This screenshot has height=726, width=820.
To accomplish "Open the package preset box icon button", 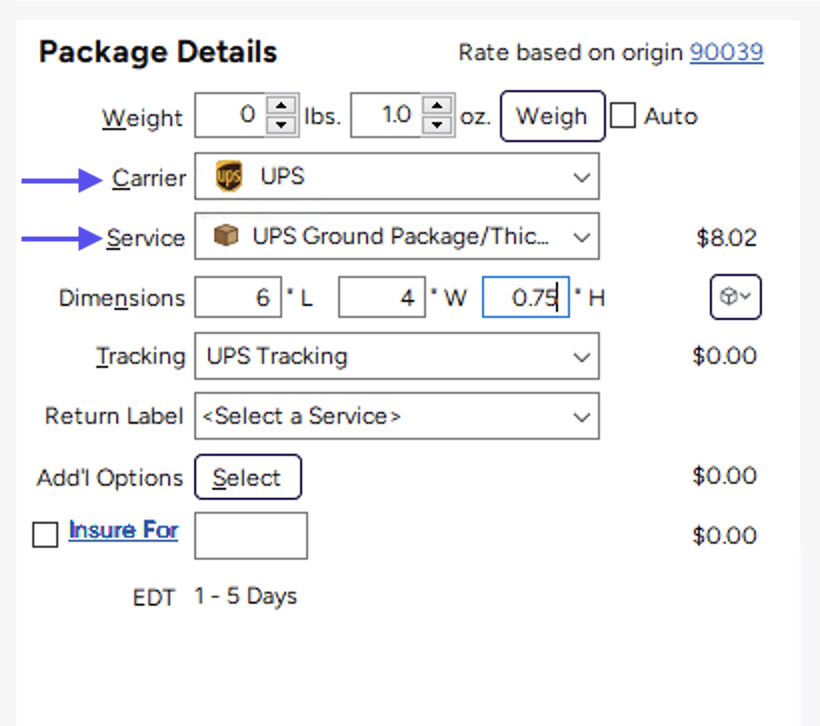I will pyautogui.click(x=735, y=297).
